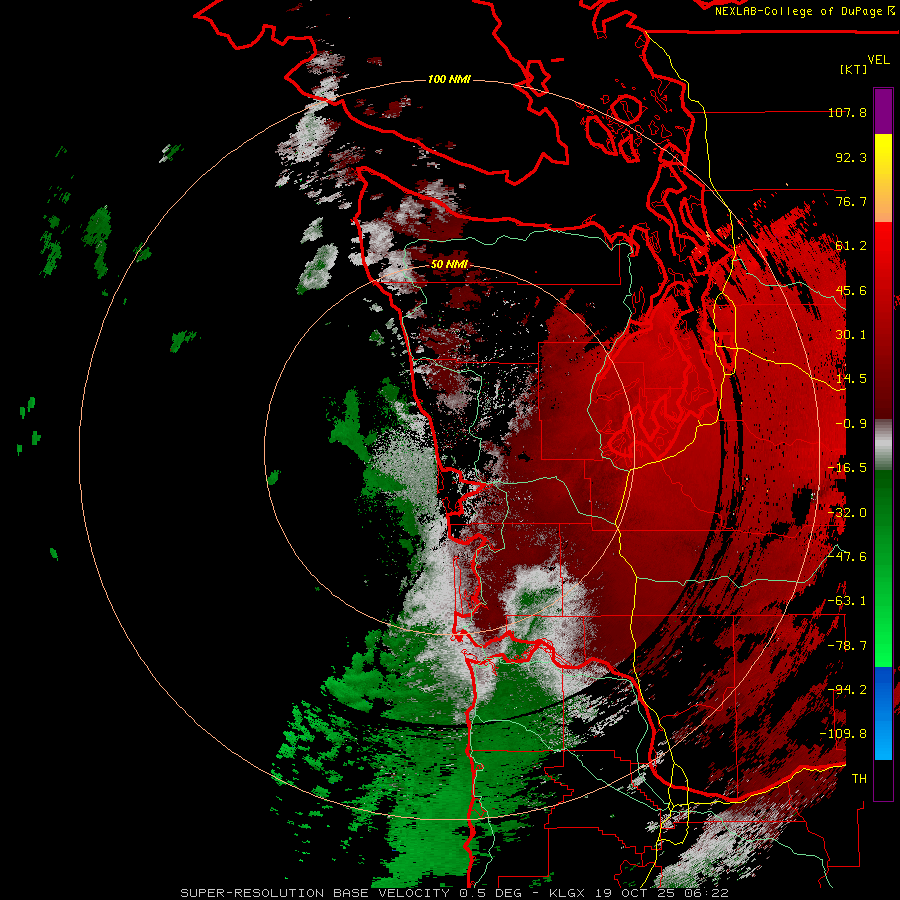Screen dimensions: 900x900
Task: Click the 92.3 velocity scale value
Action: (851, 157)
